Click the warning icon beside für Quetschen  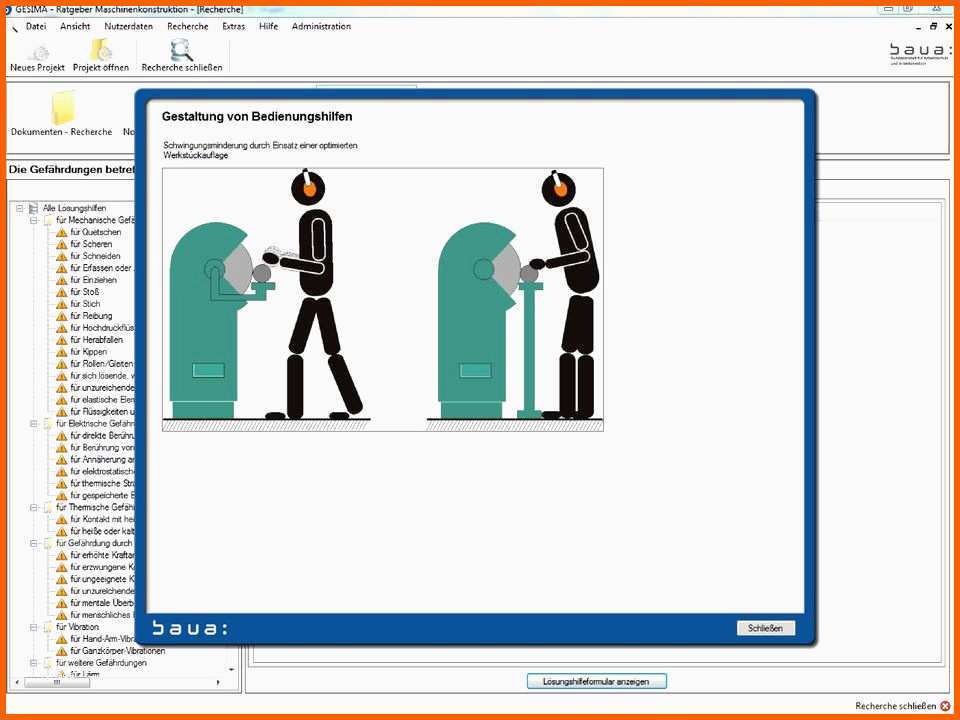pyautogui.click(x=62, y=233)
